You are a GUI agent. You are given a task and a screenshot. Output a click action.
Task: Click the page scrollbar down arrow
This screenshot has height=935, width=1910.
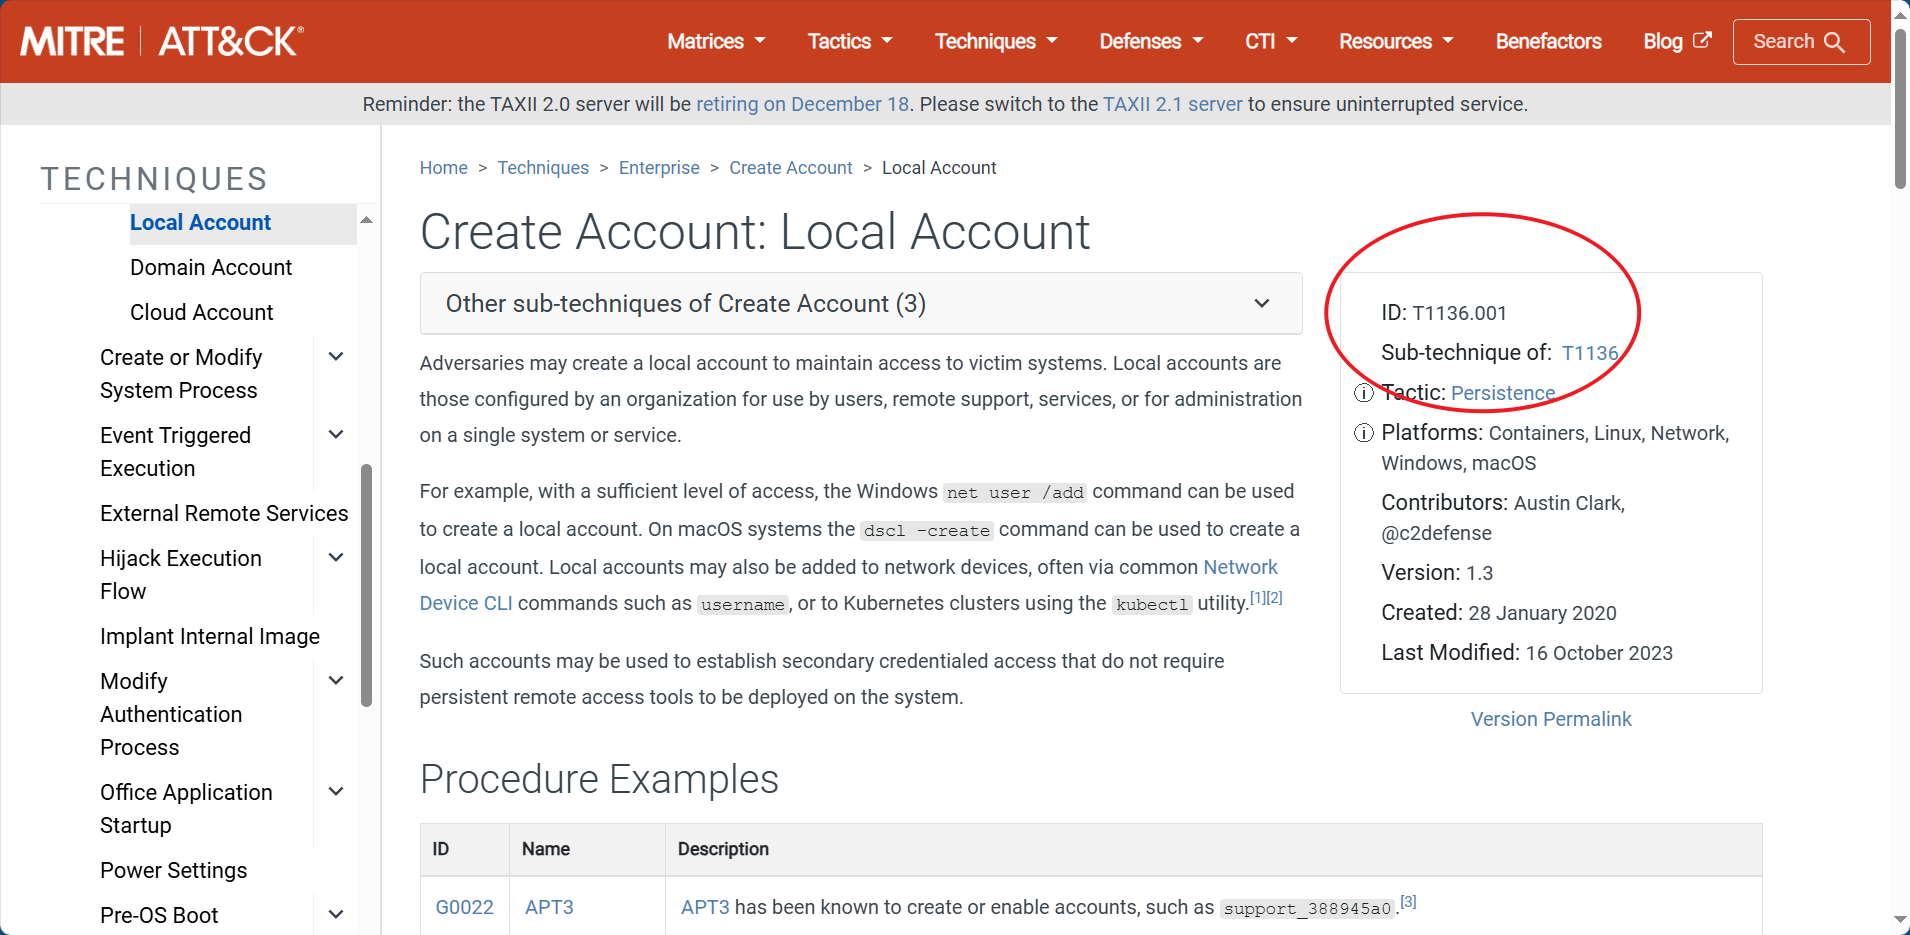(1900, 919)
